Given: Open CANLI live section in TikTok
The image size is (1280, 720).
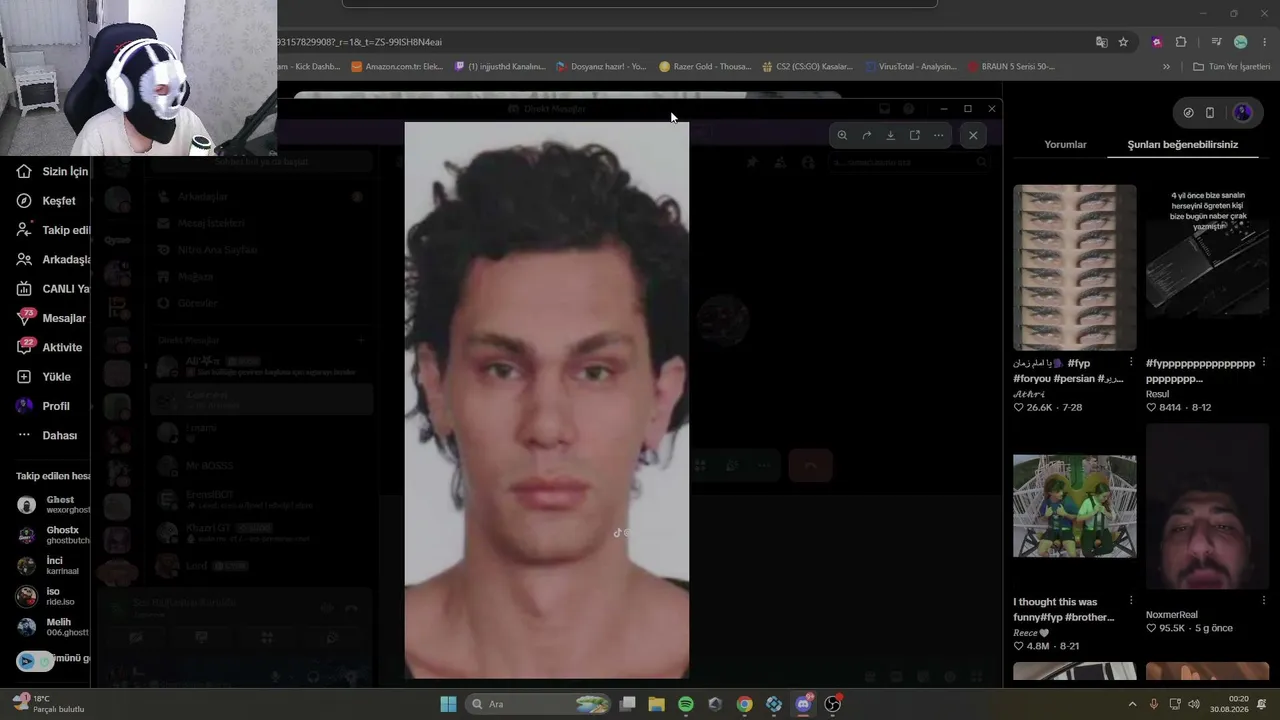Looking at the screenshot, I should click(52, 289).
